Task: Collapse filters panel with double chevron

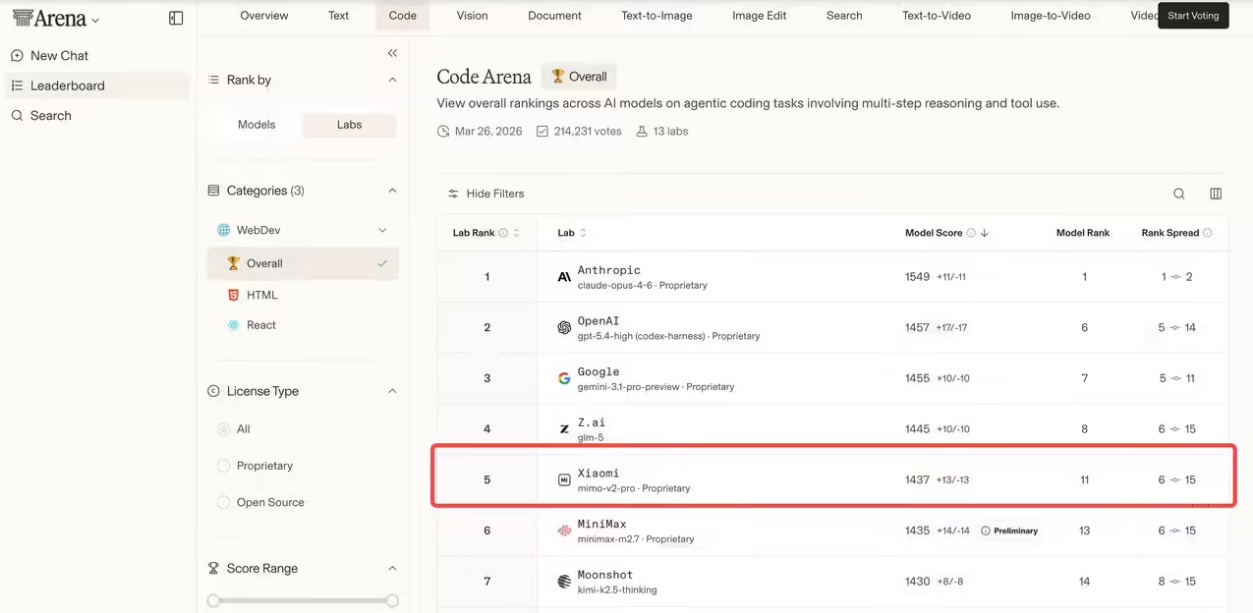Action: [392, 53]
